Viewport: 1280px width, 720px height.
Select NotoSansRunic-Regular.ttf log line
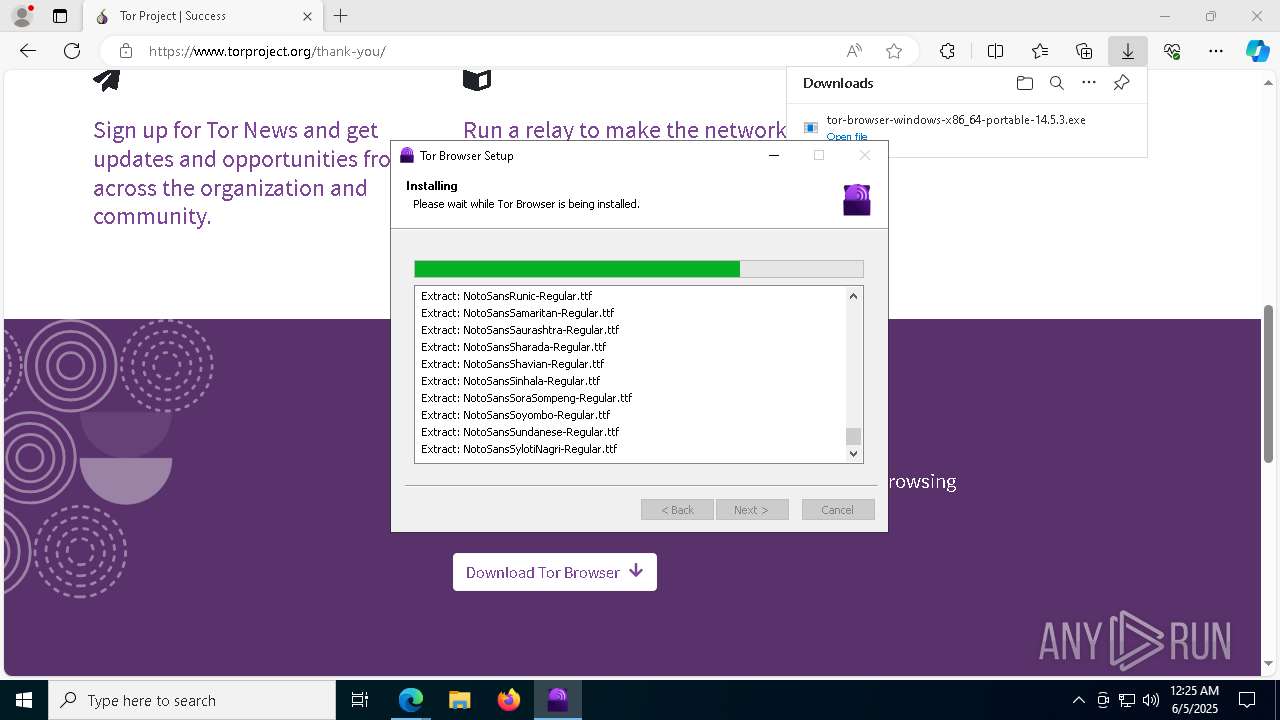[x=506, y=296]
